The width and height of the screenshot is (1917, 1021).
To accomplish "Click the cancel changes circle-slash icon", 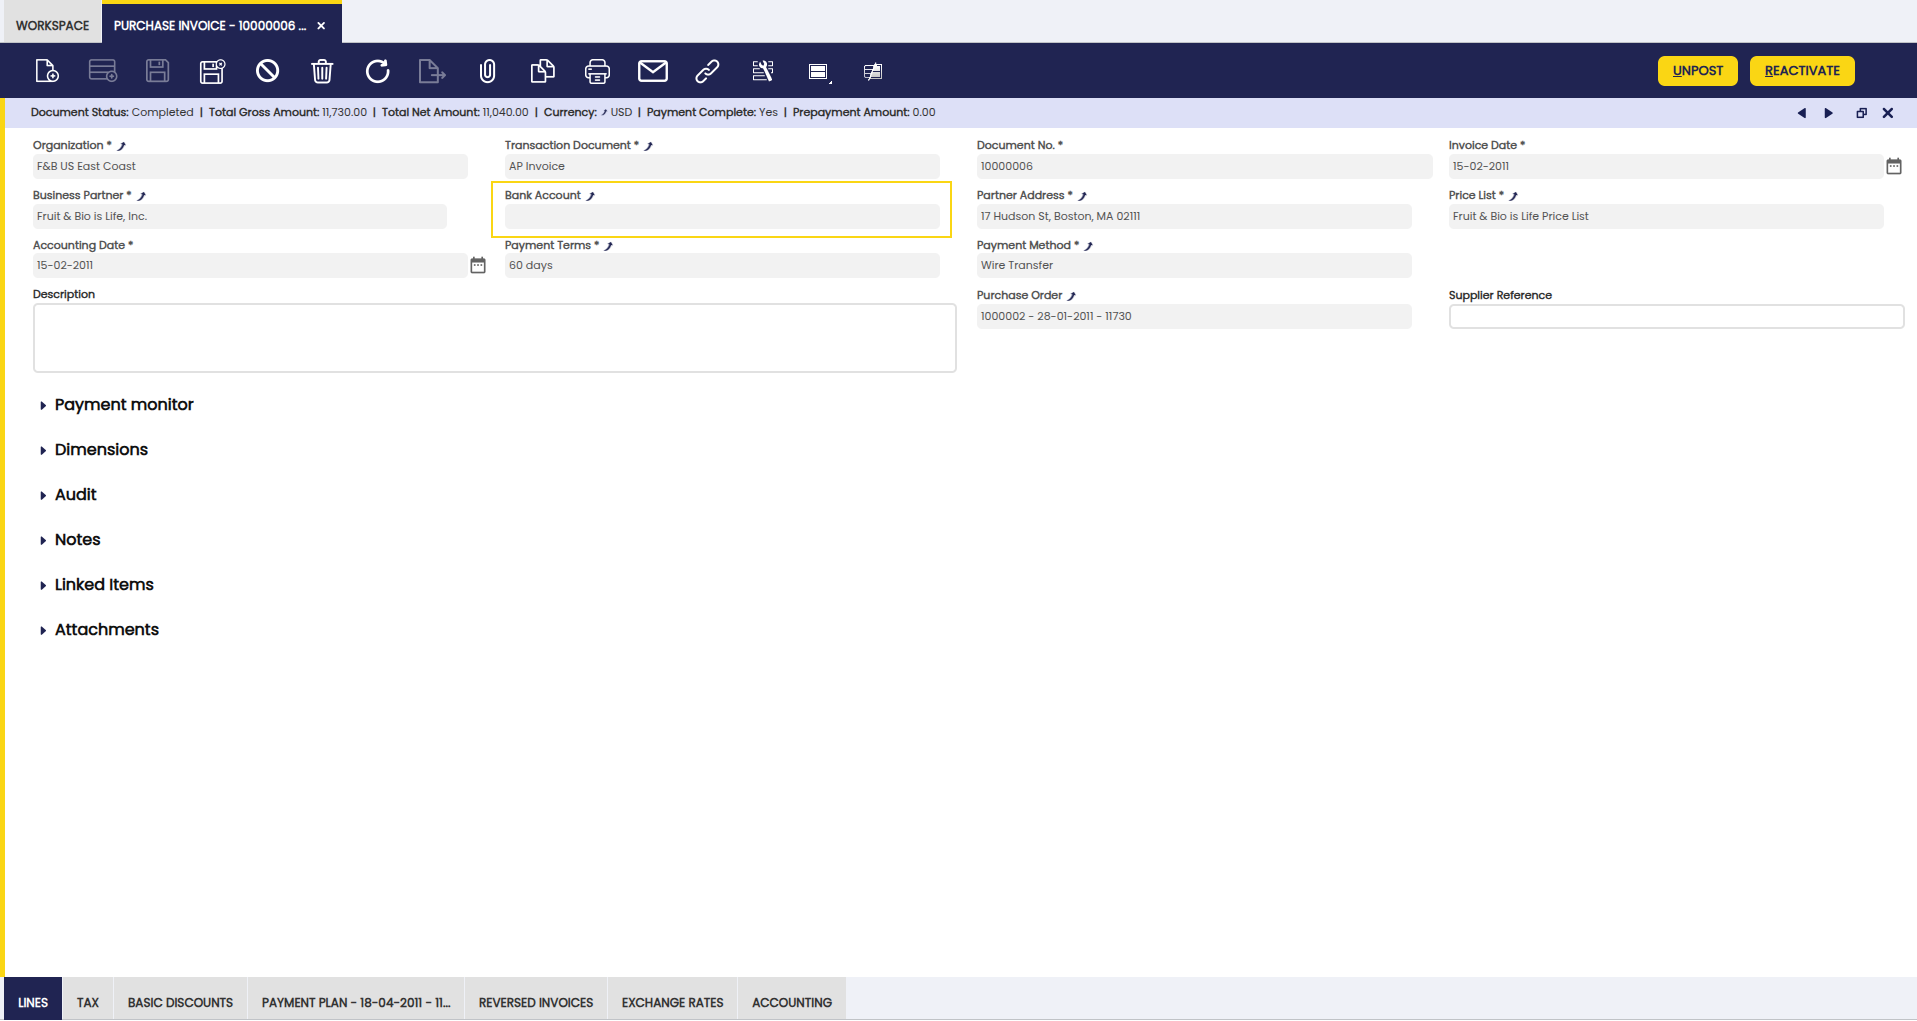I will click(x=267, y=71).
